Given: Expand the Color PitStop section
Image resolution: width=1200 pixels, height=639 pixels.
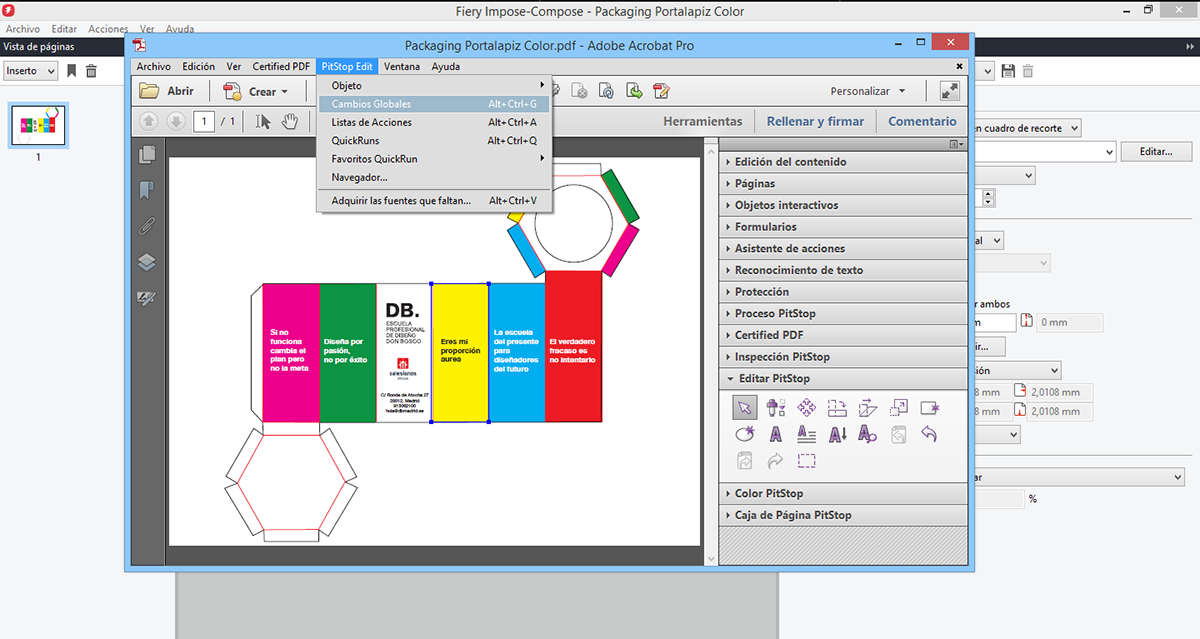Looking at the screenshot, I should (769, 494).
